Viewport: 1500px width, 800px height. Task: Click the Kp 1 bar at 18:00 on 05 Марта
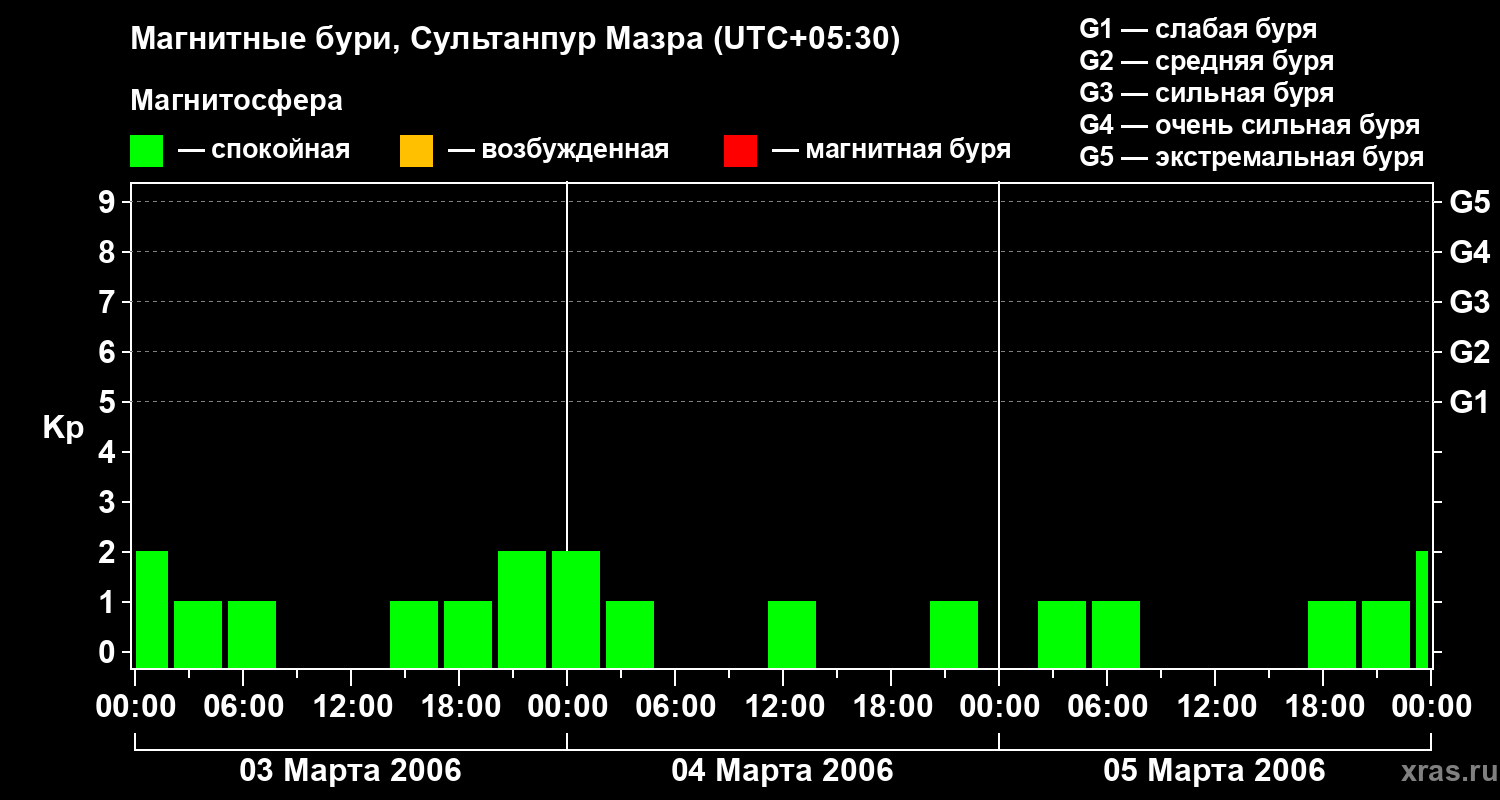click(1332, 634)
